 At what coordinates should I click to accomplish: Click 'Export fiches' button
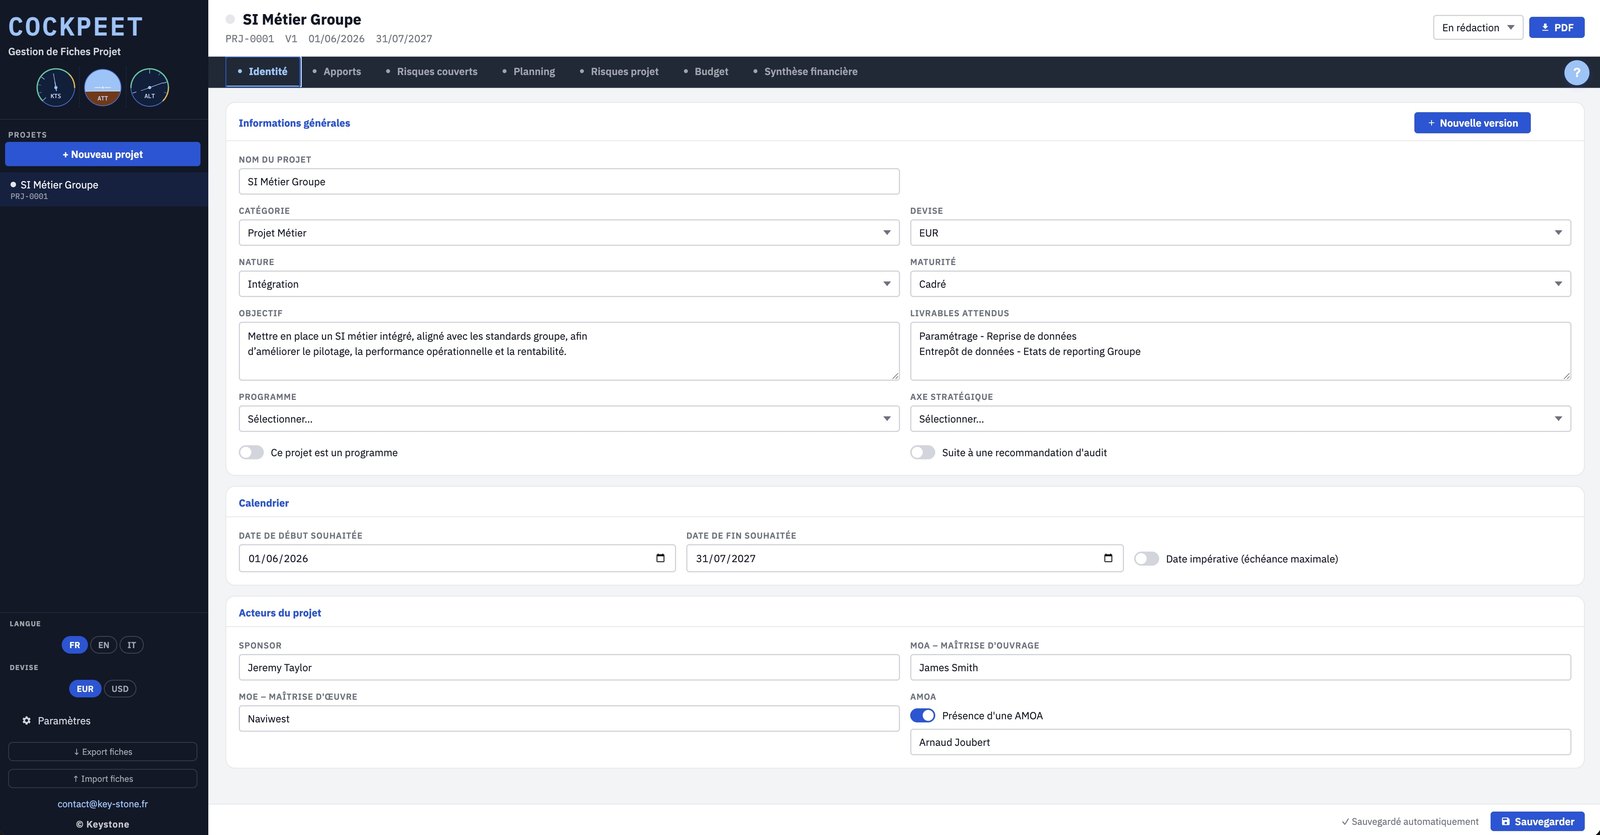pyautogui.click(x=103, y=752)
